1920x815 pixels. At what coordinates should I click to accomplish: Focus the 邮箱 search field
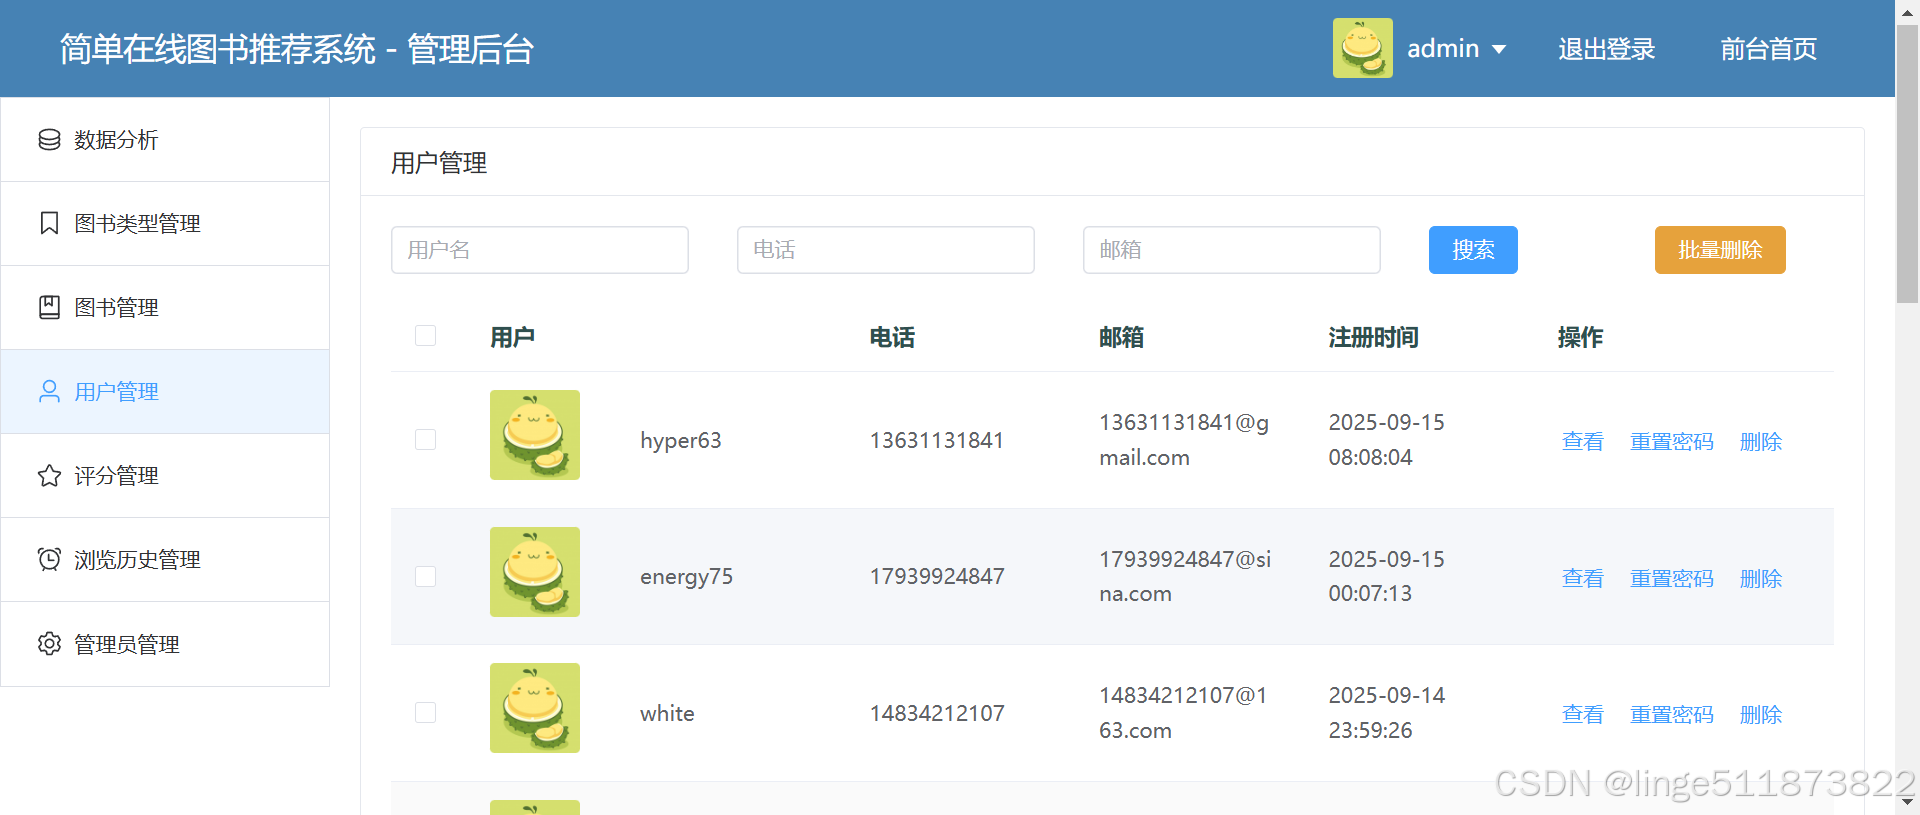click(x=1232, y=250)
